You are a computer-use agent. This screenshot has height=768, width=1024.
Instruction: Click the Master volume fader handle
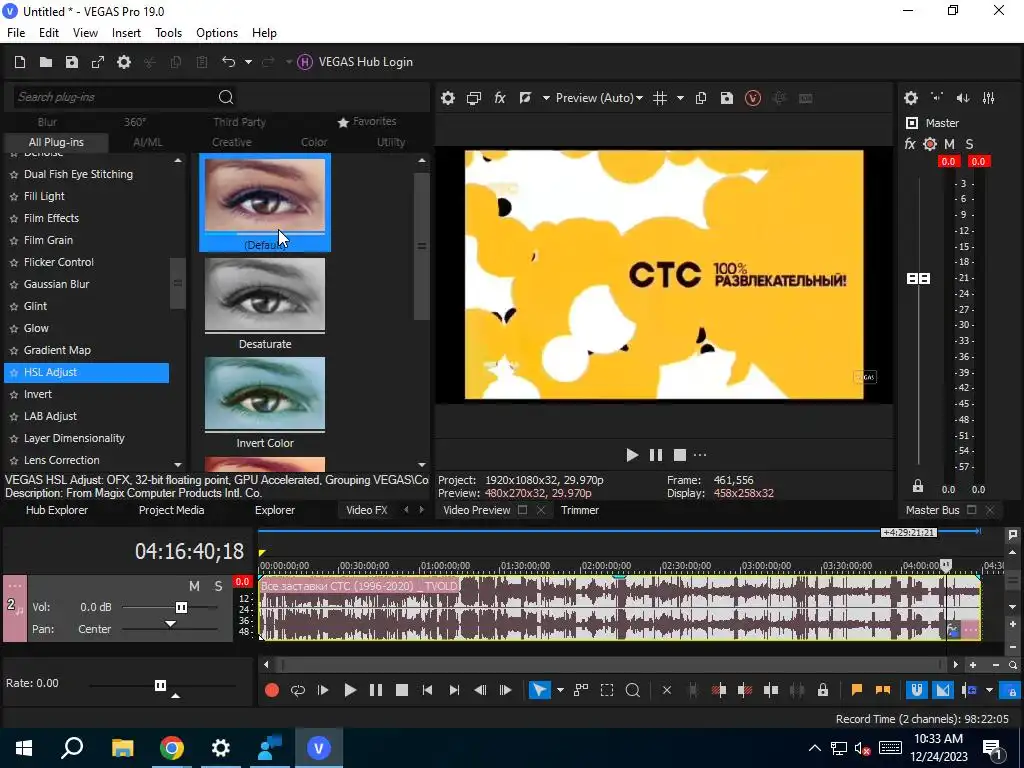(918, 279)
